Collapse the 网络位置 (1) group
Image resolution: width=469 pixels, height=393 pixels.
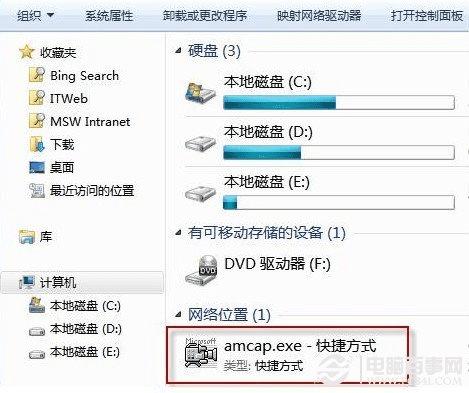click(179, 314)
